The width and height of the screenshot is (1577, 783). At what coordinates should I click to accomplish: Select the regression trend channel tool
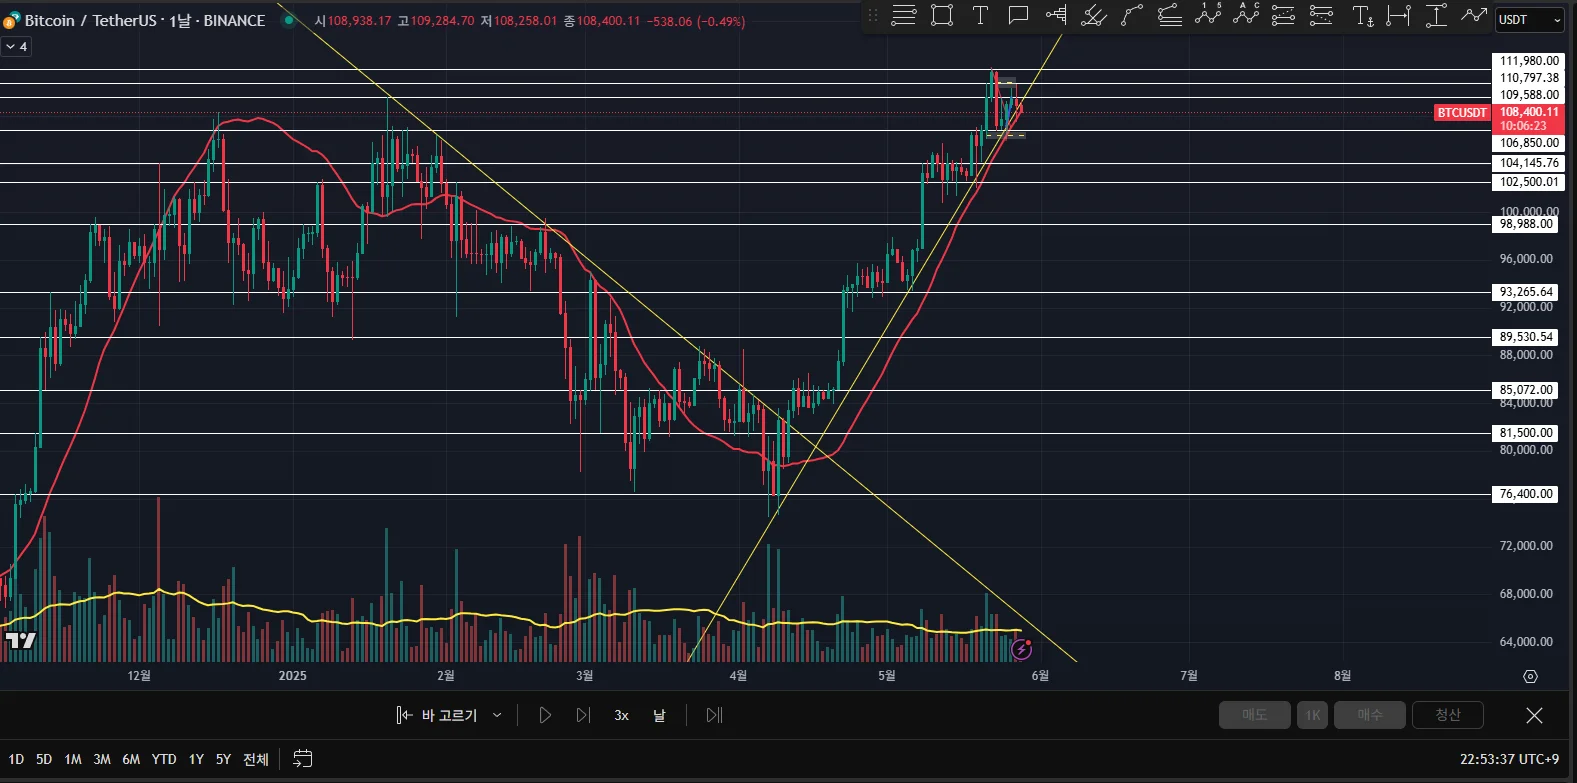1170,15
